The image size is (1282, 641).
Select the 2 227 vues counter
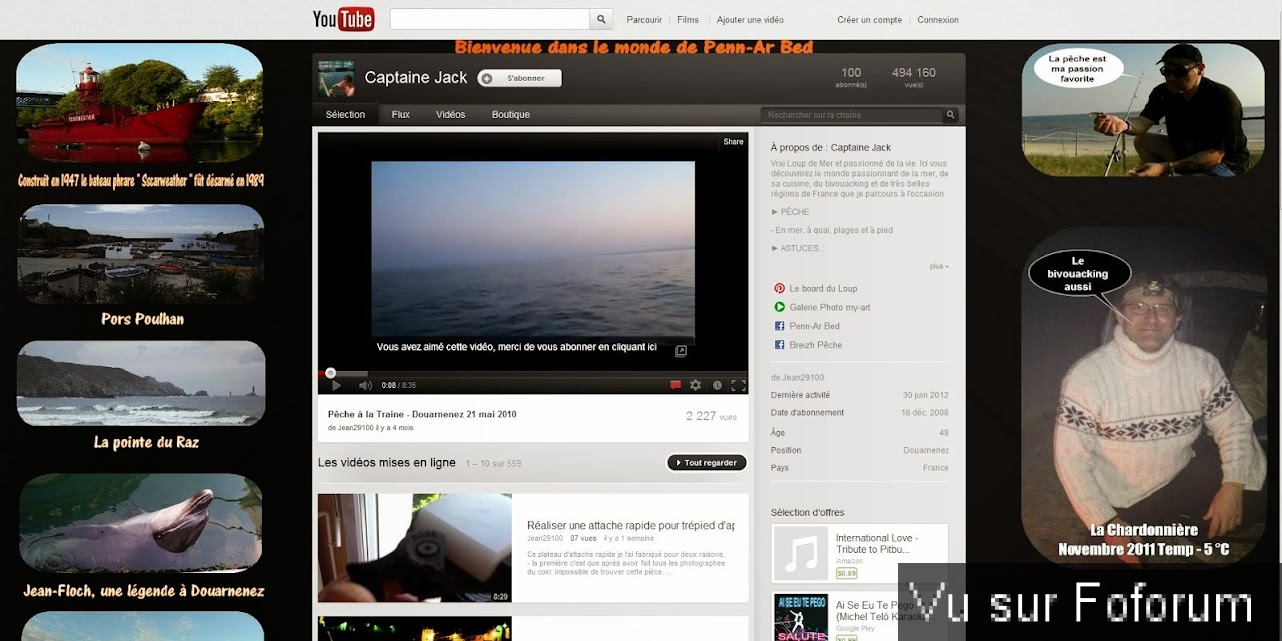pos(711,416)
